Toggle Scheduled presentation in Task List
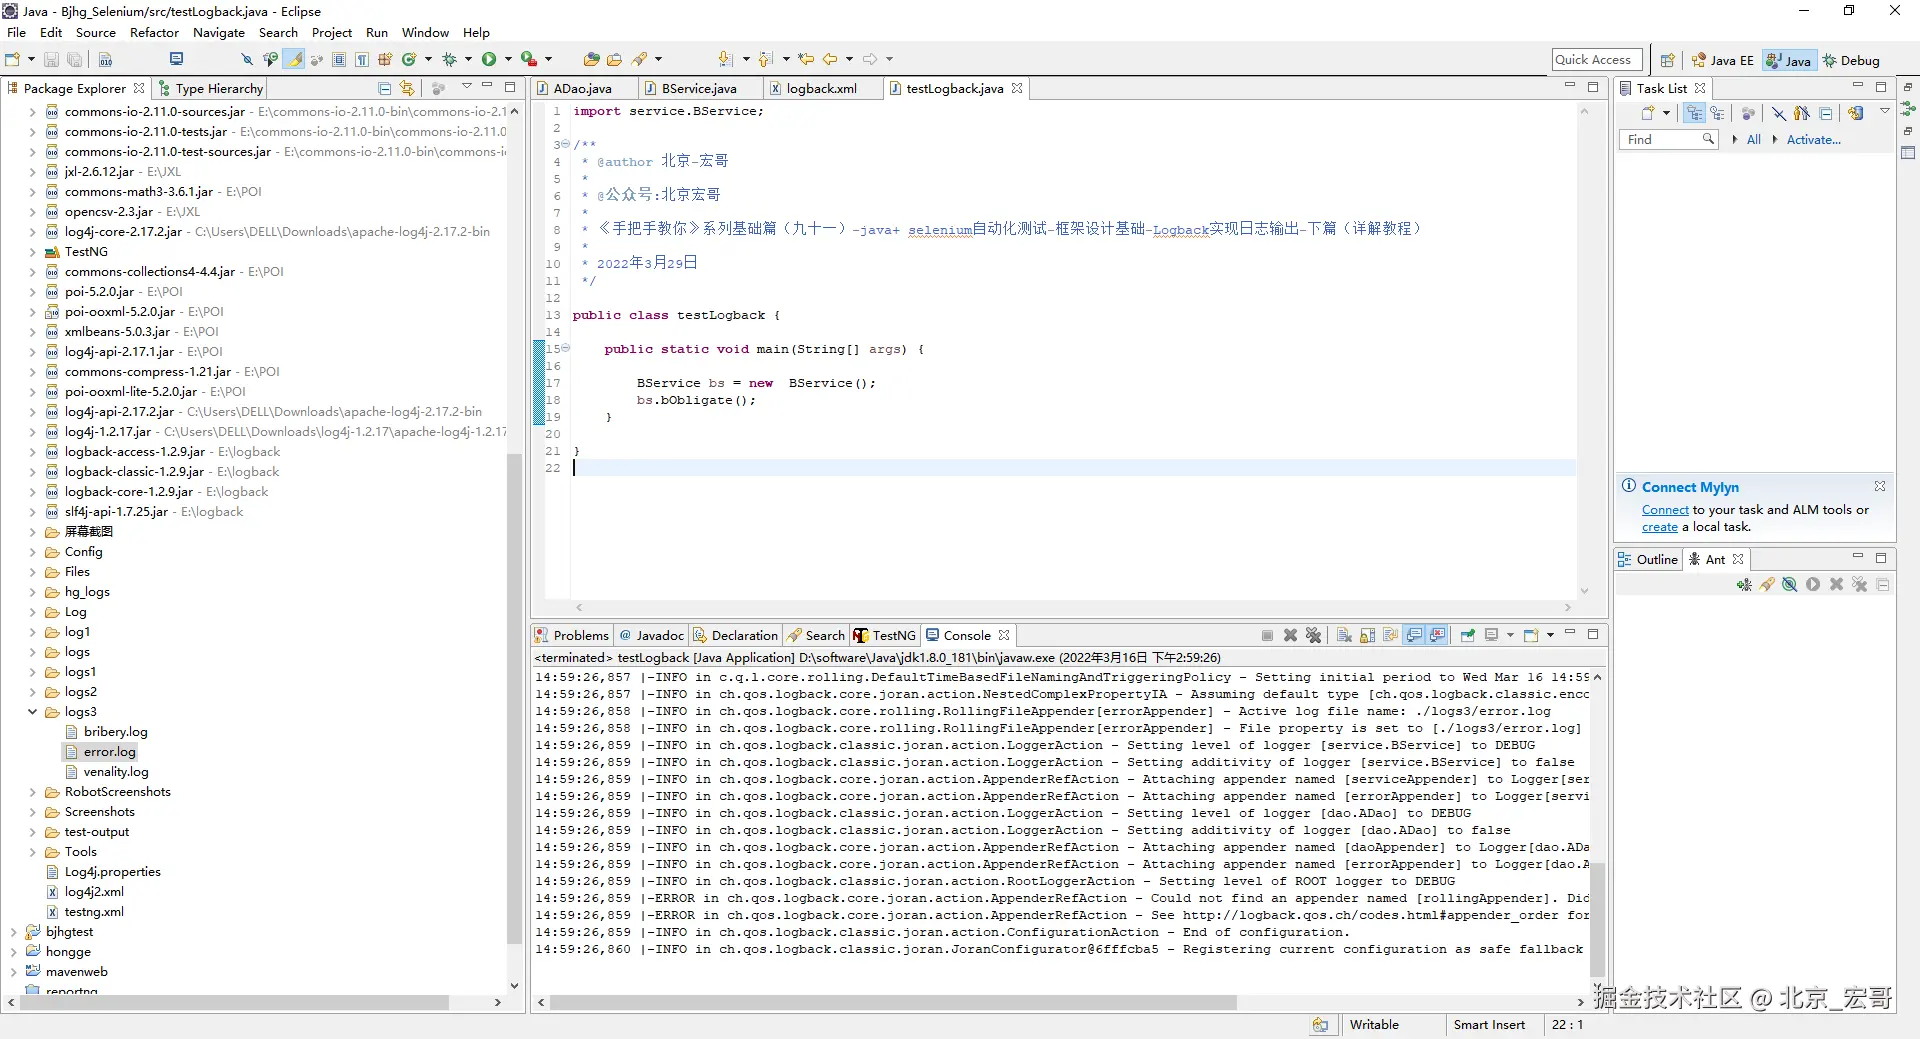The width and height of the screenshot is (1920, 1039). [x=1717, y=114]
